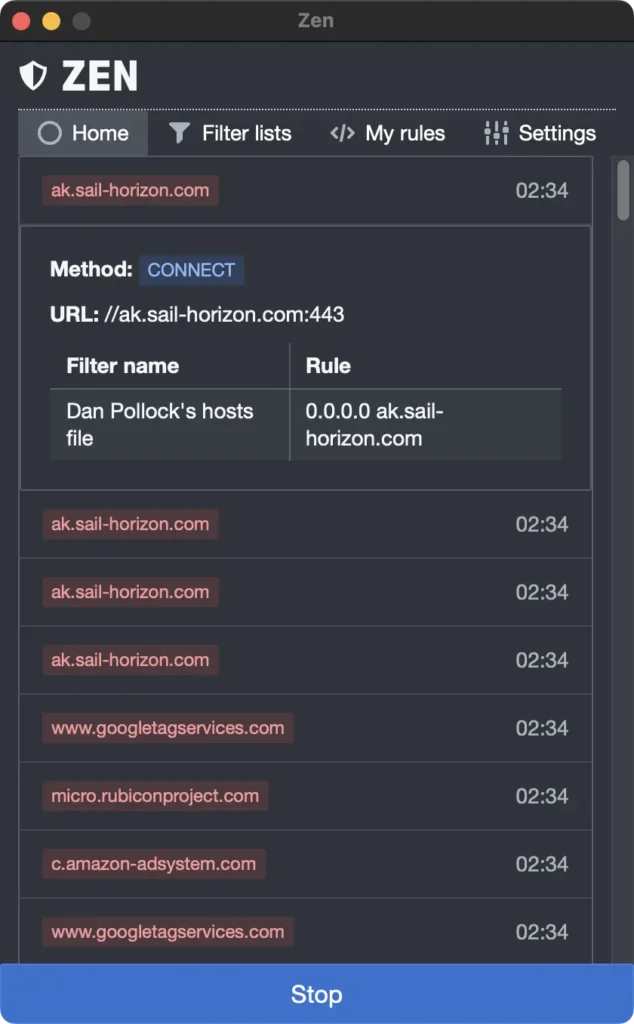Open the Filter lists tab
The image size is (634, 1024).
pyautogui.click(x=230, y=133)
